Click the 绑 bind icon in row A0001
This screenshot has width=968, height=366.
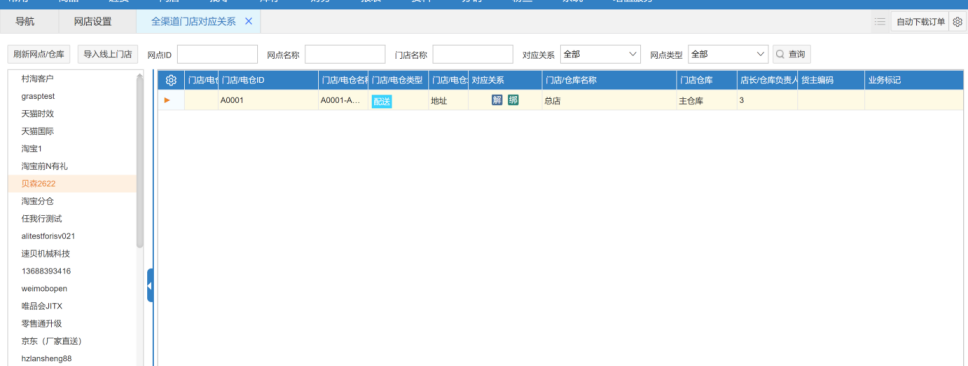[513, 100]
